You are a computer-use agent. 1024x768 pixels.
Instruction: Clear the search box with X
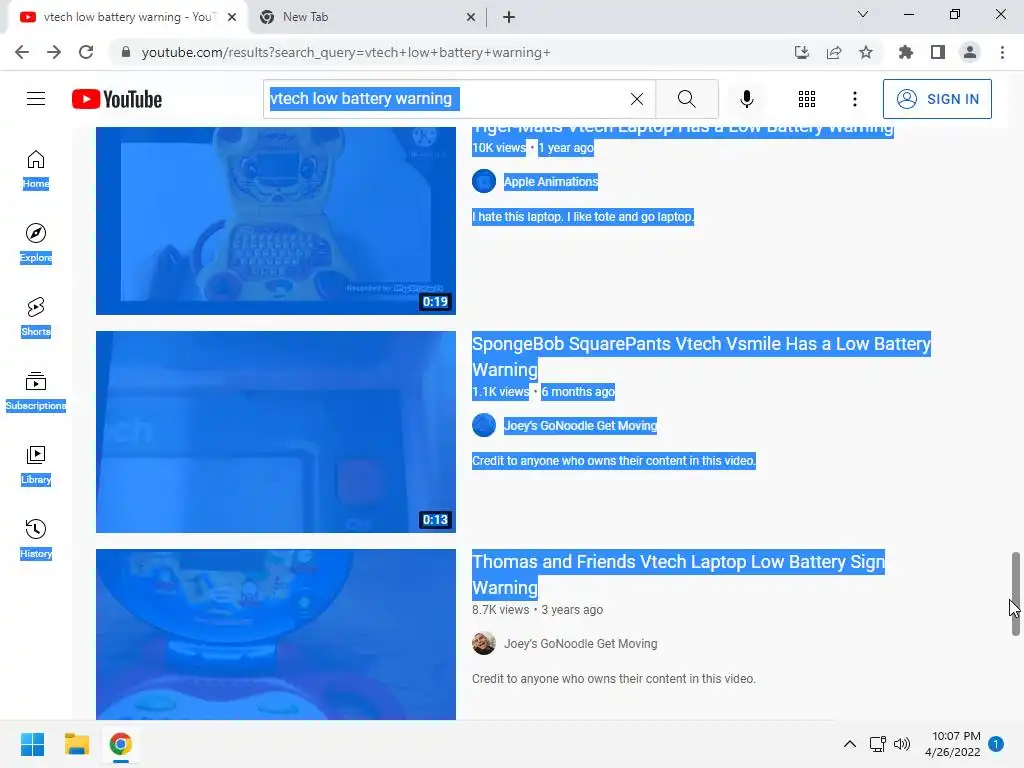pos(637,99)
